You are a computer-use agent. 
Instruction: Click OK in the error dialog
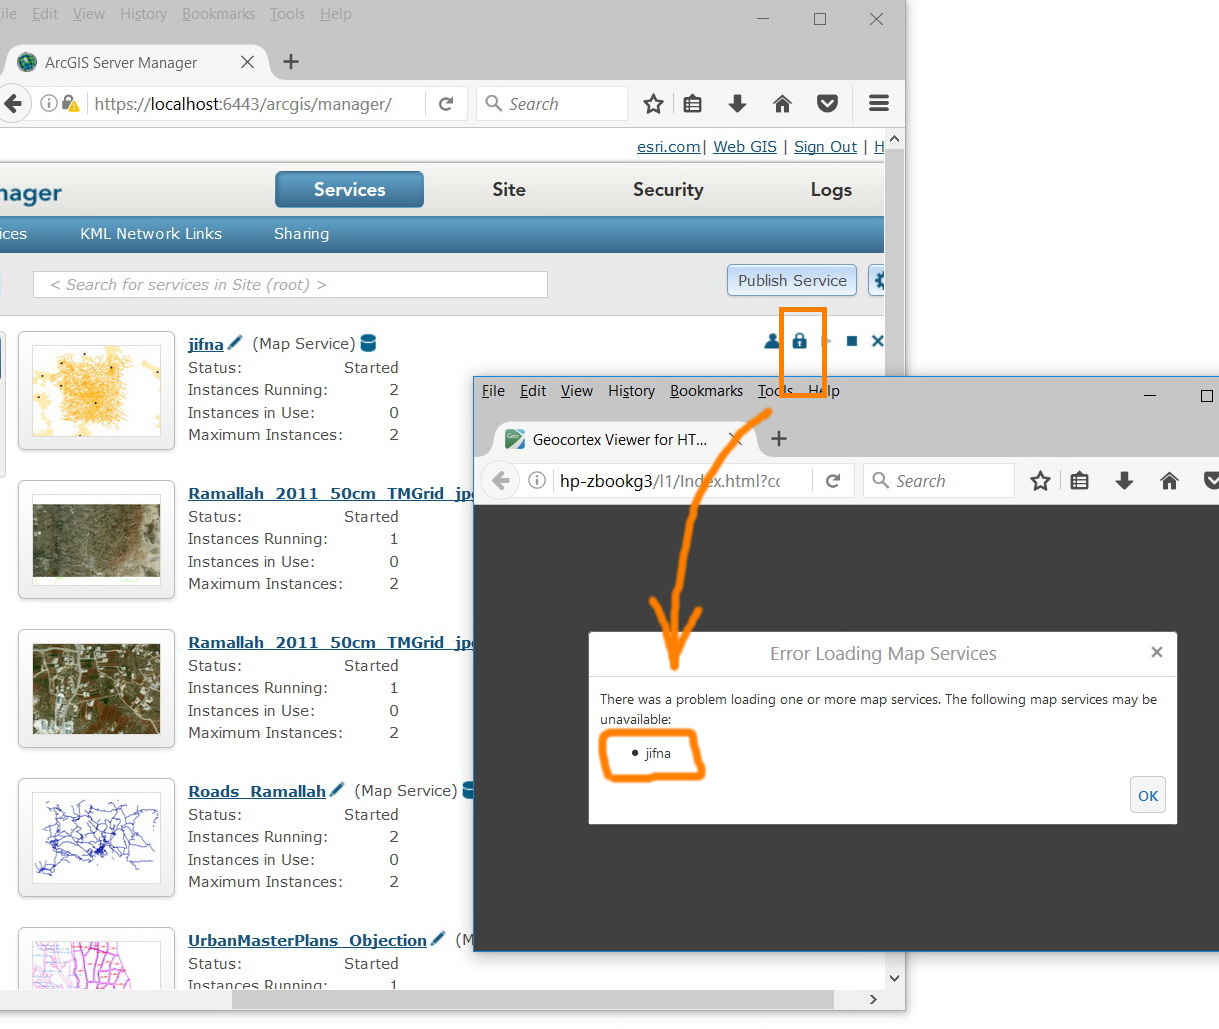tap(1148, 796)
